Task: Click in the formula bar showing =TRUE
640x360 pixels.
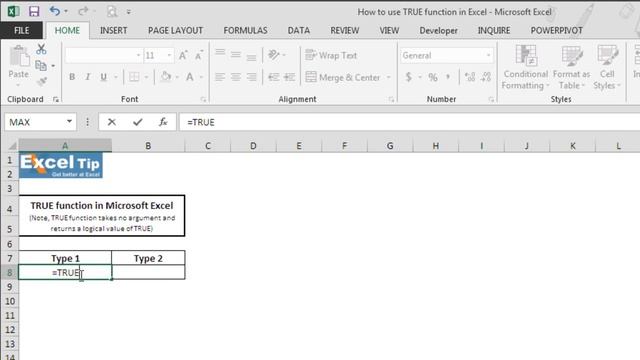Action: coord(409,122)
